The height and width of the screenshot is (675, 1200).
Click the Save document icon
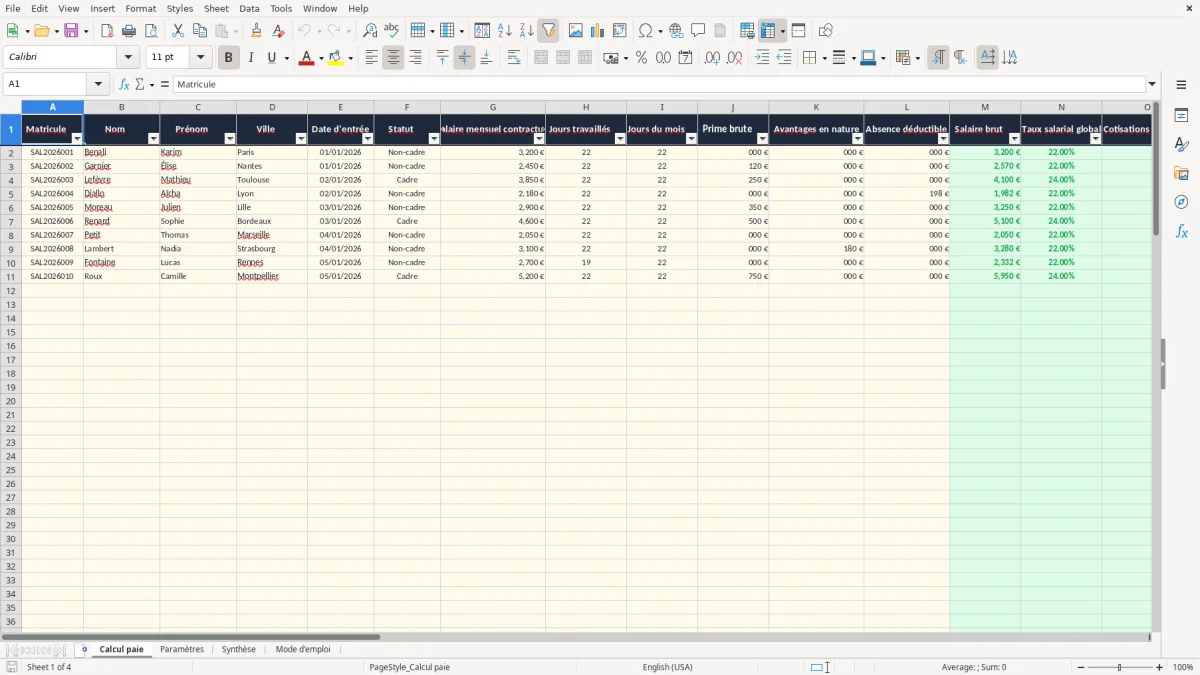pos(71,31)
